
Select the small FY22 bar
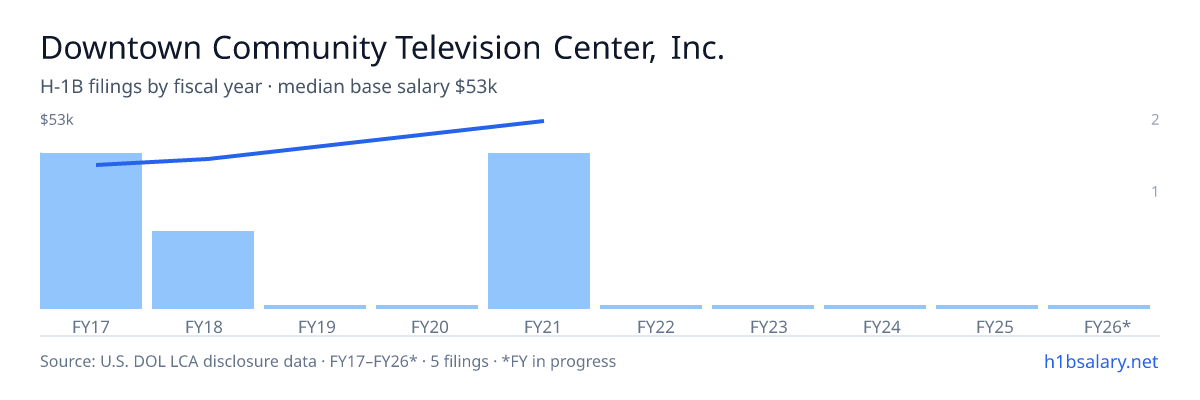(x=651, y=307)
